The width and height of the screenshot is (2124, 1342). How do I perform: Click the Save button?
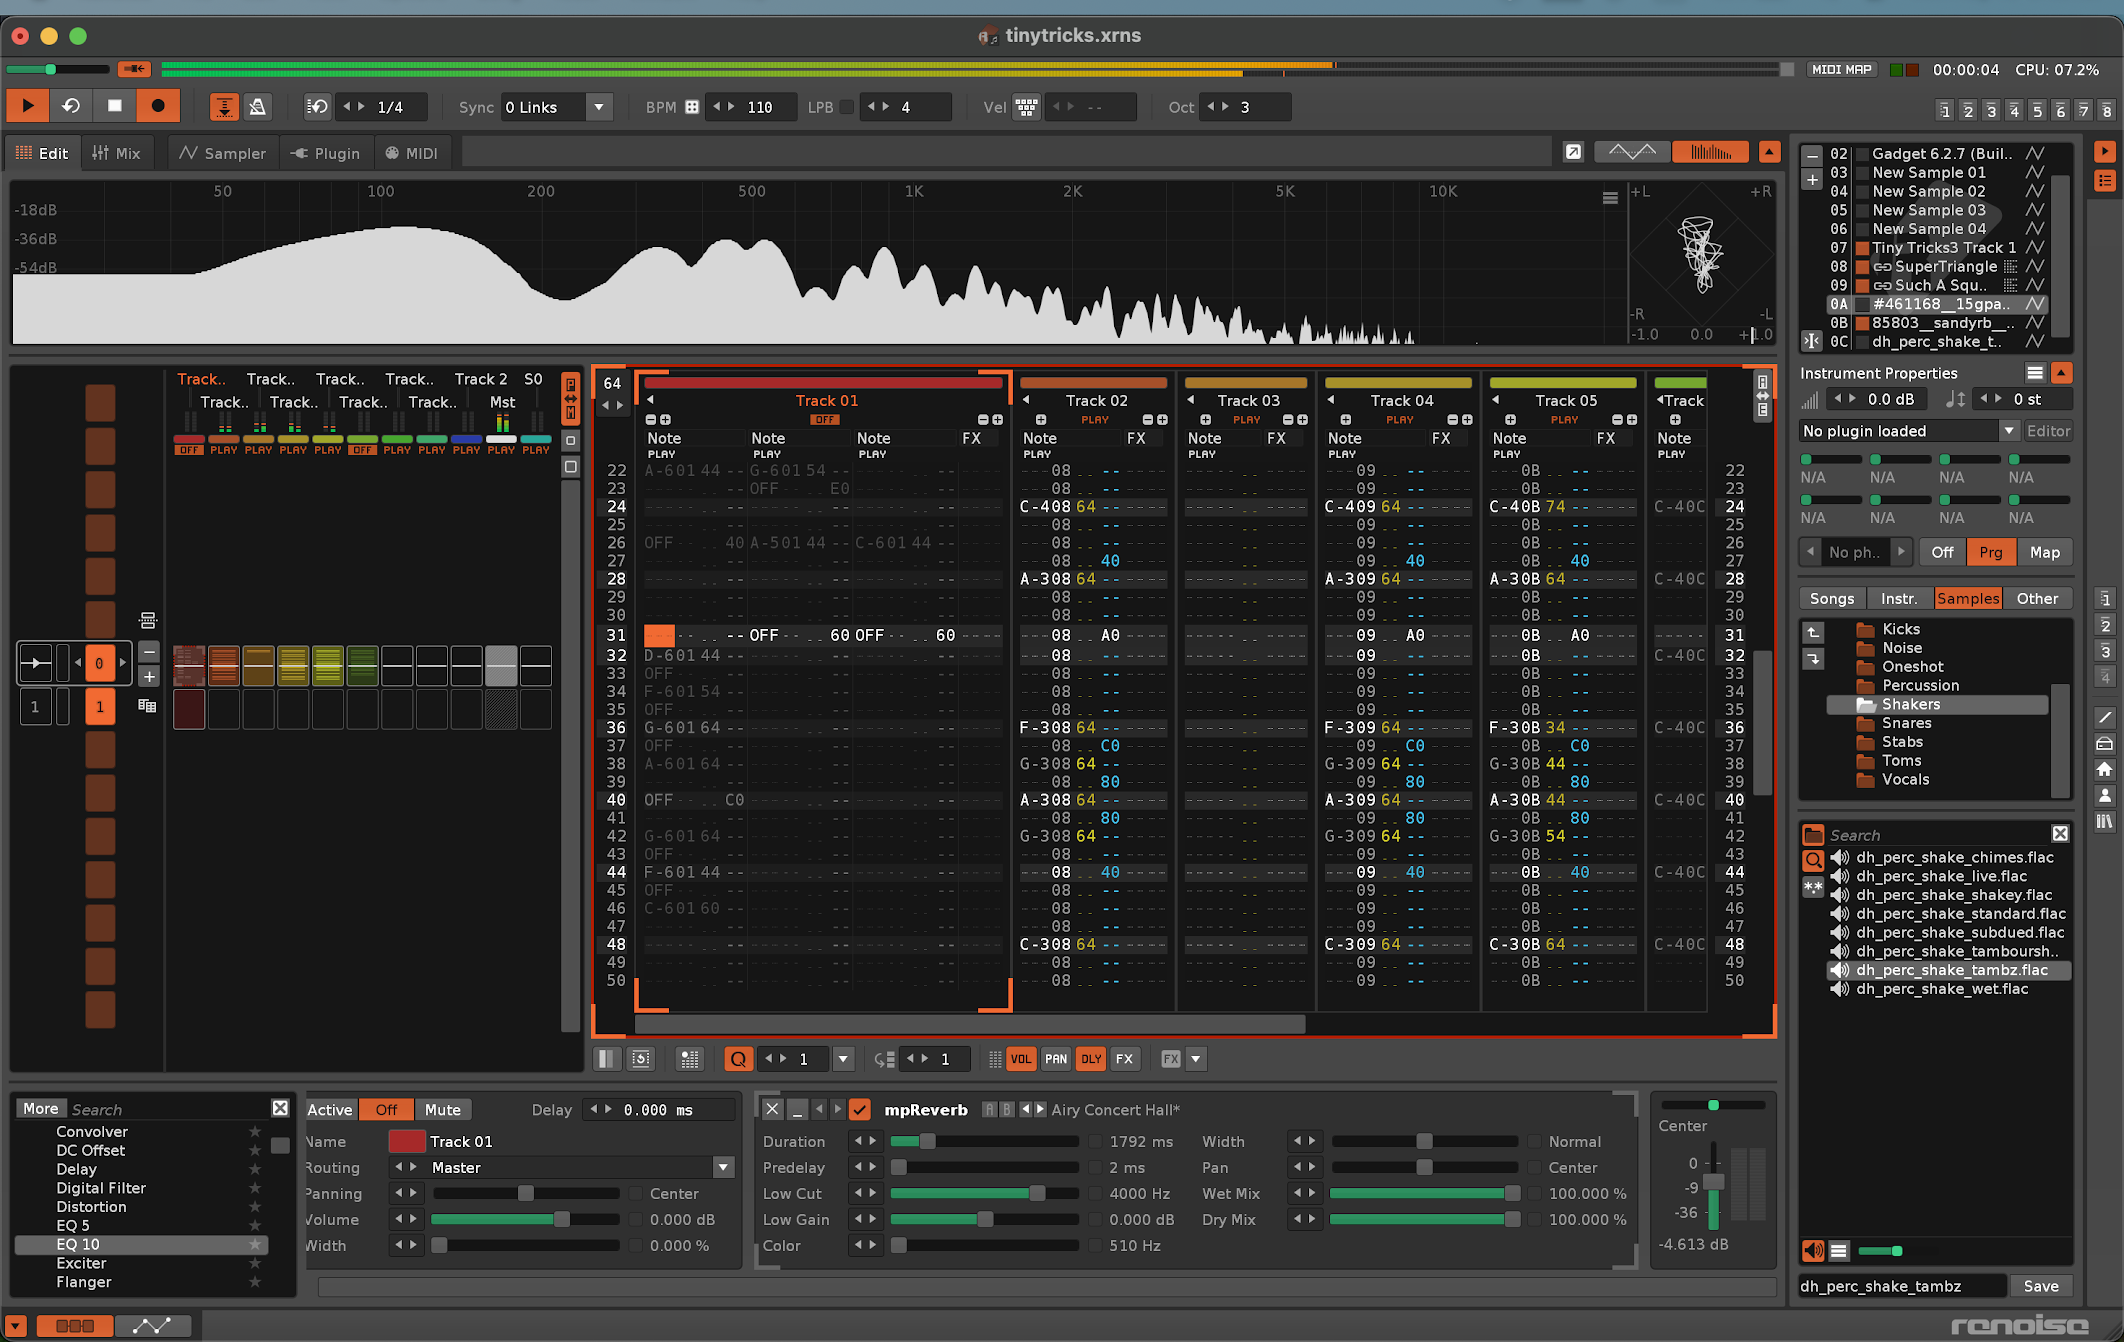point(2040,1286)
